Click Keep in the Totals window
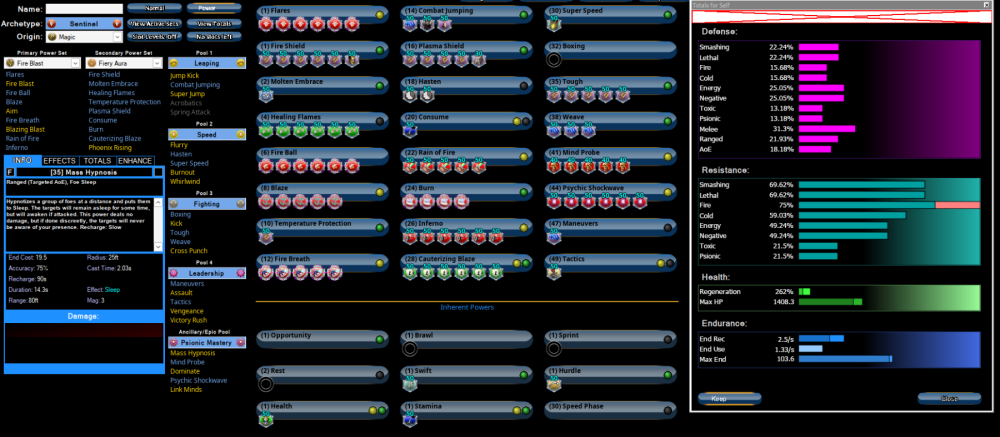 719,398
